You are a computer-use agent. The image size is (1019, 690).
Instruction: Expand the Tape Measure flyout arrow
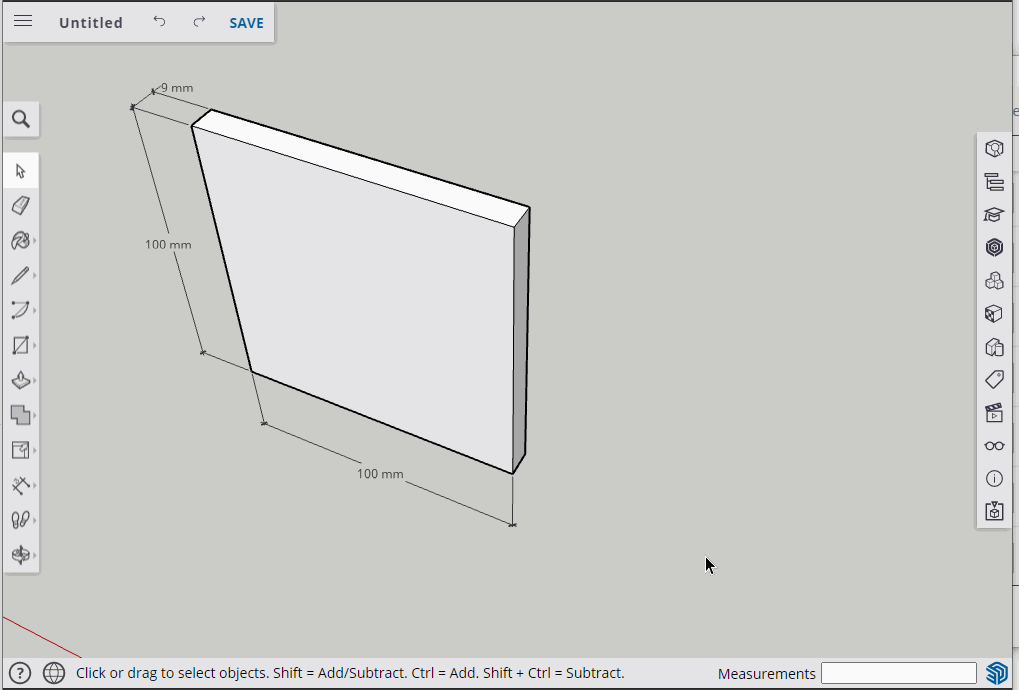34,485
